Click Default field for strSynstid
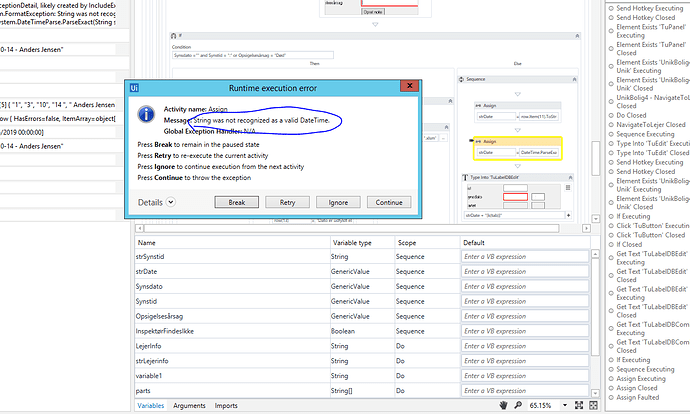The image size is (690, 414). [x=525, y=256]
